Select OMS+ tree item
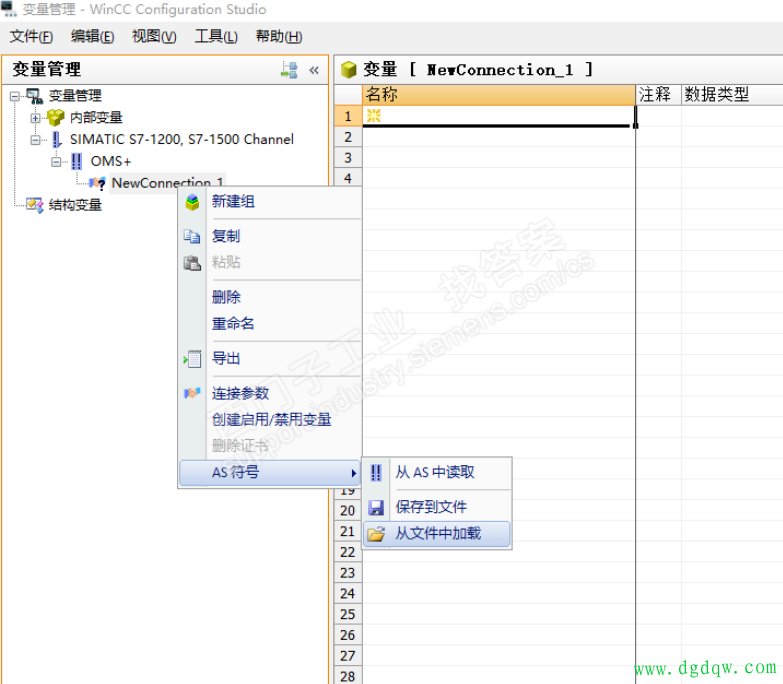Image resolution: width=783 pixels, height=684 pixels. coord(110,161)
